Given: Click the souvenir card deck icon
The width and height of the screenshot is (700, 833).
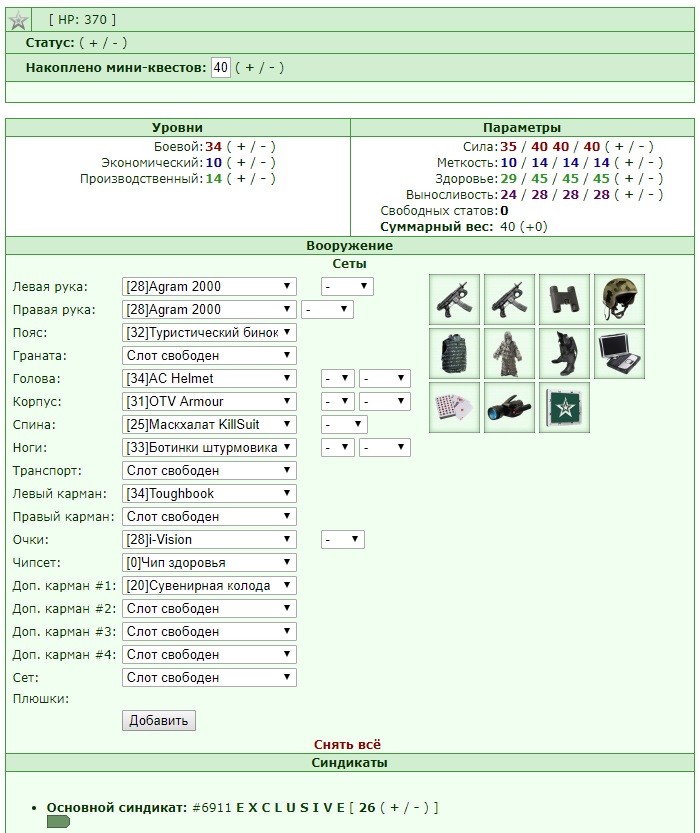Looking at the screenshot, I should (455, 407).
